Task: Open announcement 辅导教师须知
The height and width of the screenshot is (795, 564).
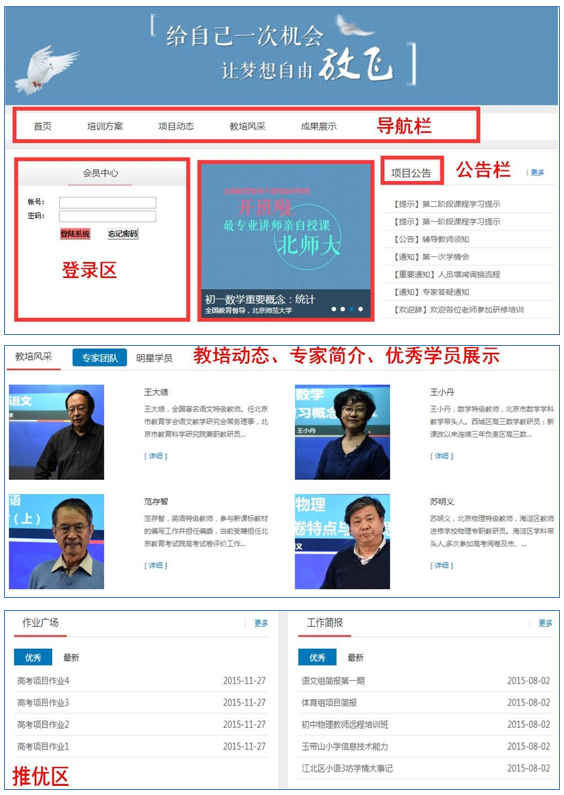Action: point(432,239)
